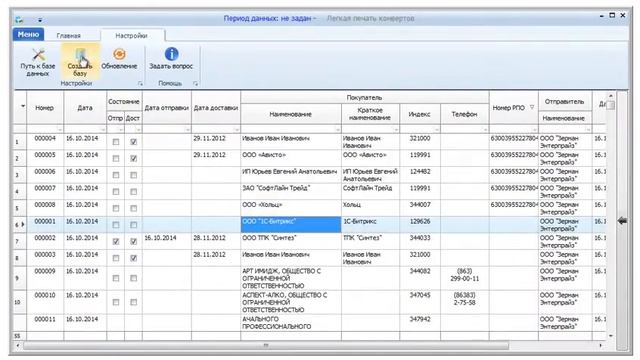Screen dimensions: 640x360
Task: Click the short name cell Хольц
Action: (x=370, y=208)
